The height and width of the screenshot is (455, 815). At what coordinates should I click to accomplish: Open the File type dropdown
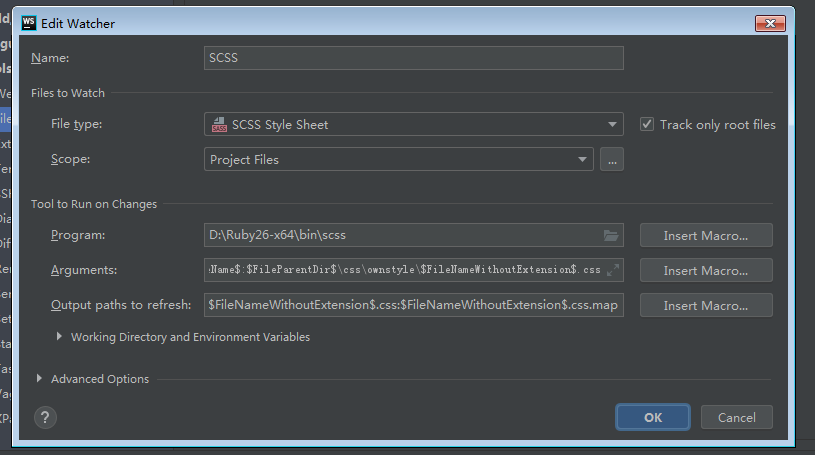click(x=414, y=124)
